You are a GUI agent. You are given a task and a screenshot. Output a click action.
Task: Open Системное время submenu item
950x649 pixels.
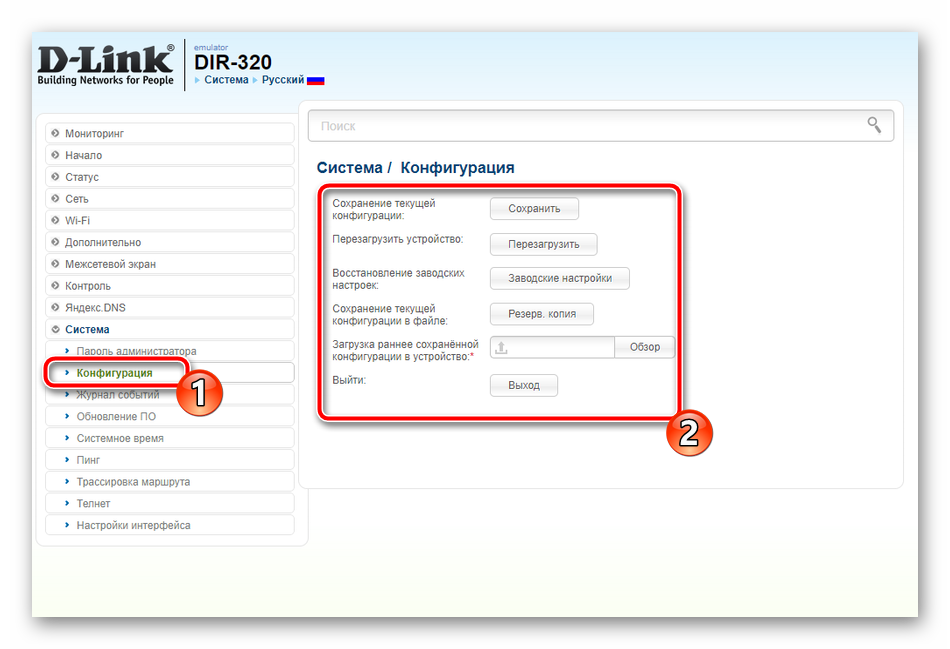(x=170, y=439)
